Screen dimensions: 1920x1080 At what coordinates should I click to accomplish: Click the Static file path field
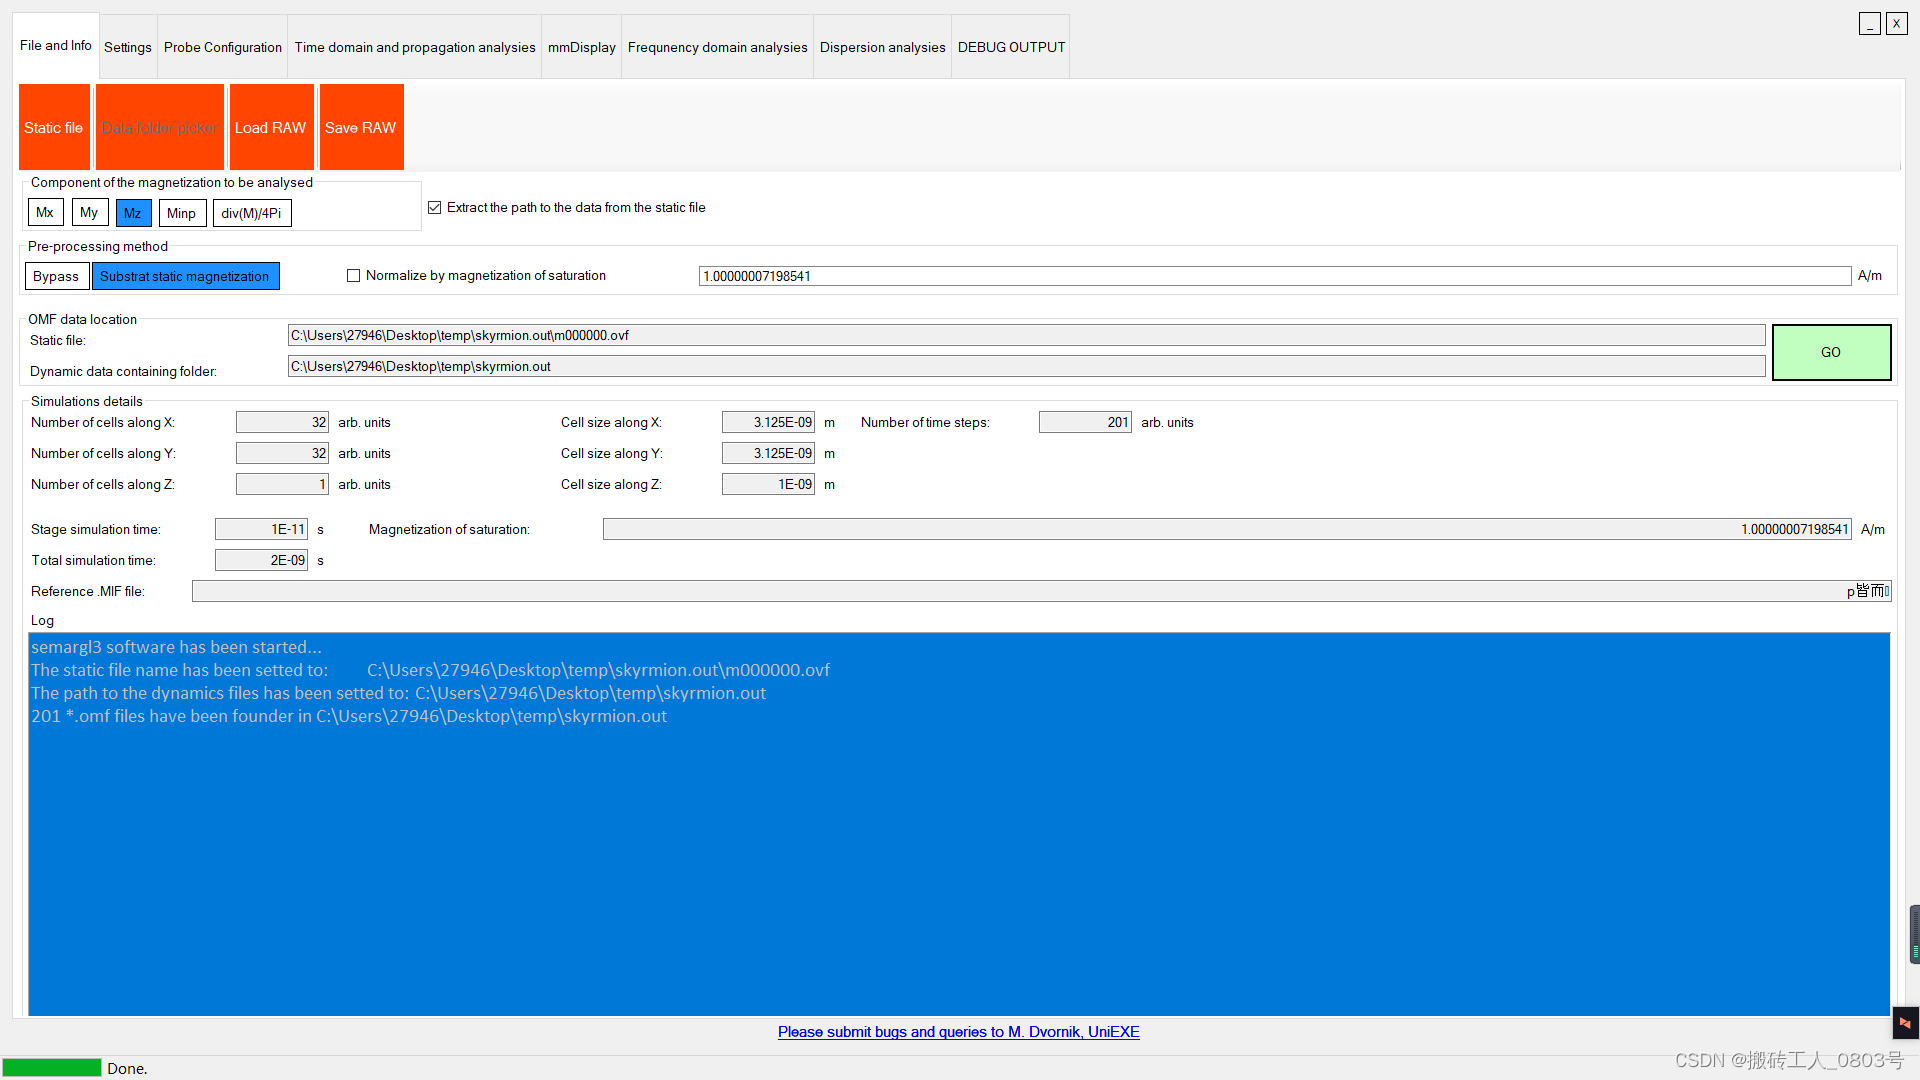pos(1026,335)
